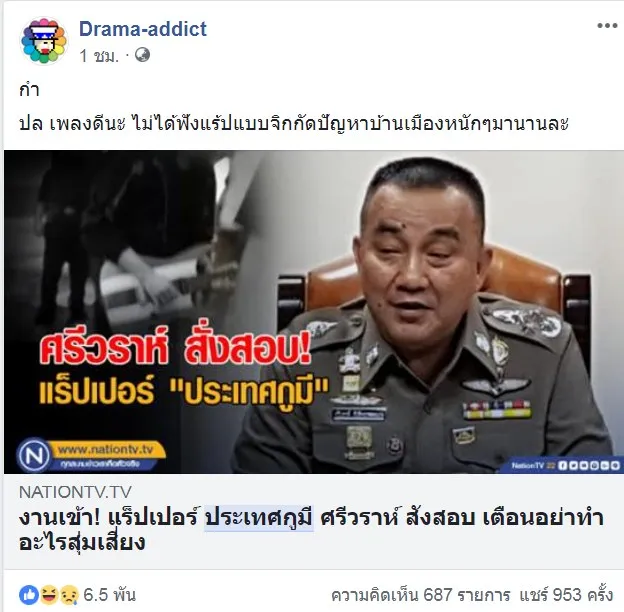This screenshot has height=612, width=624.
Task: Click the Haha laughing reaction icon
Action: click(49, 595)
